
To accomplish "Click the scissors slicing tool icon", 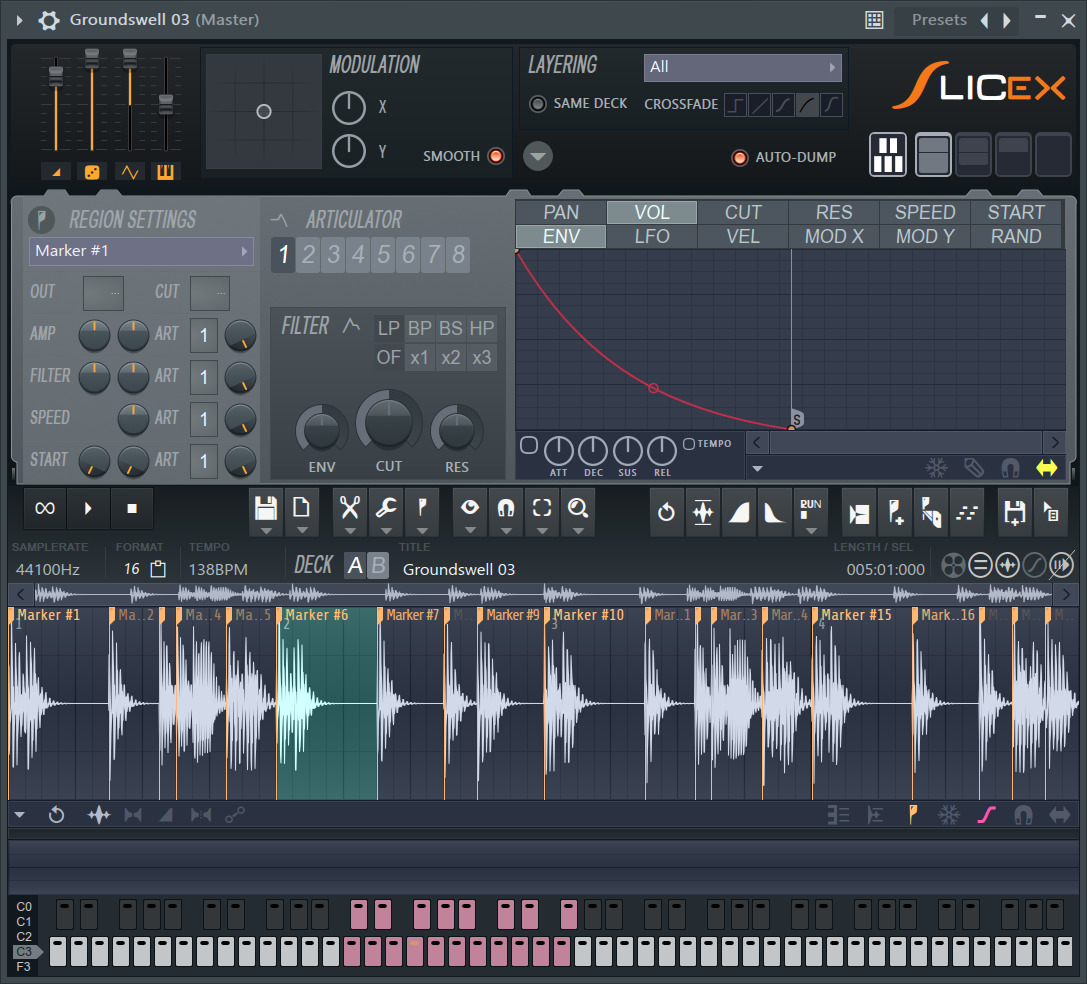I will point(349,507).
